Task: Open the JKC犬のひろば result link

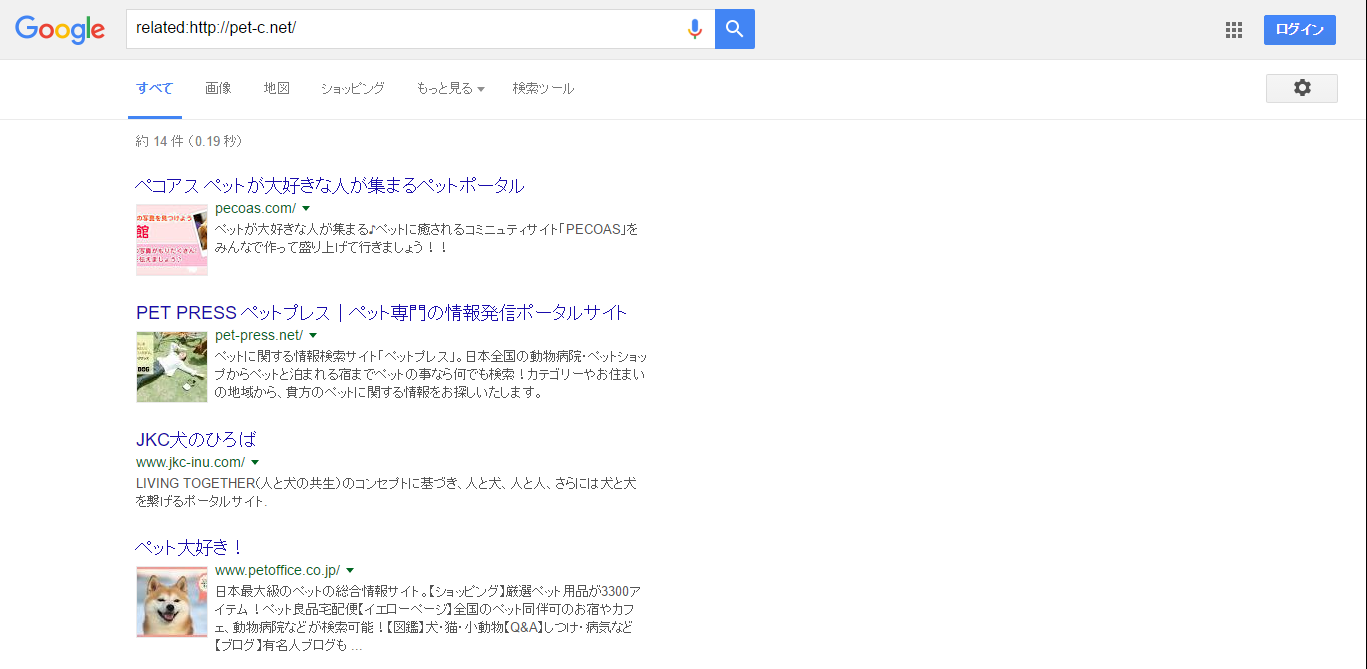Action: [x=196, y=439]
